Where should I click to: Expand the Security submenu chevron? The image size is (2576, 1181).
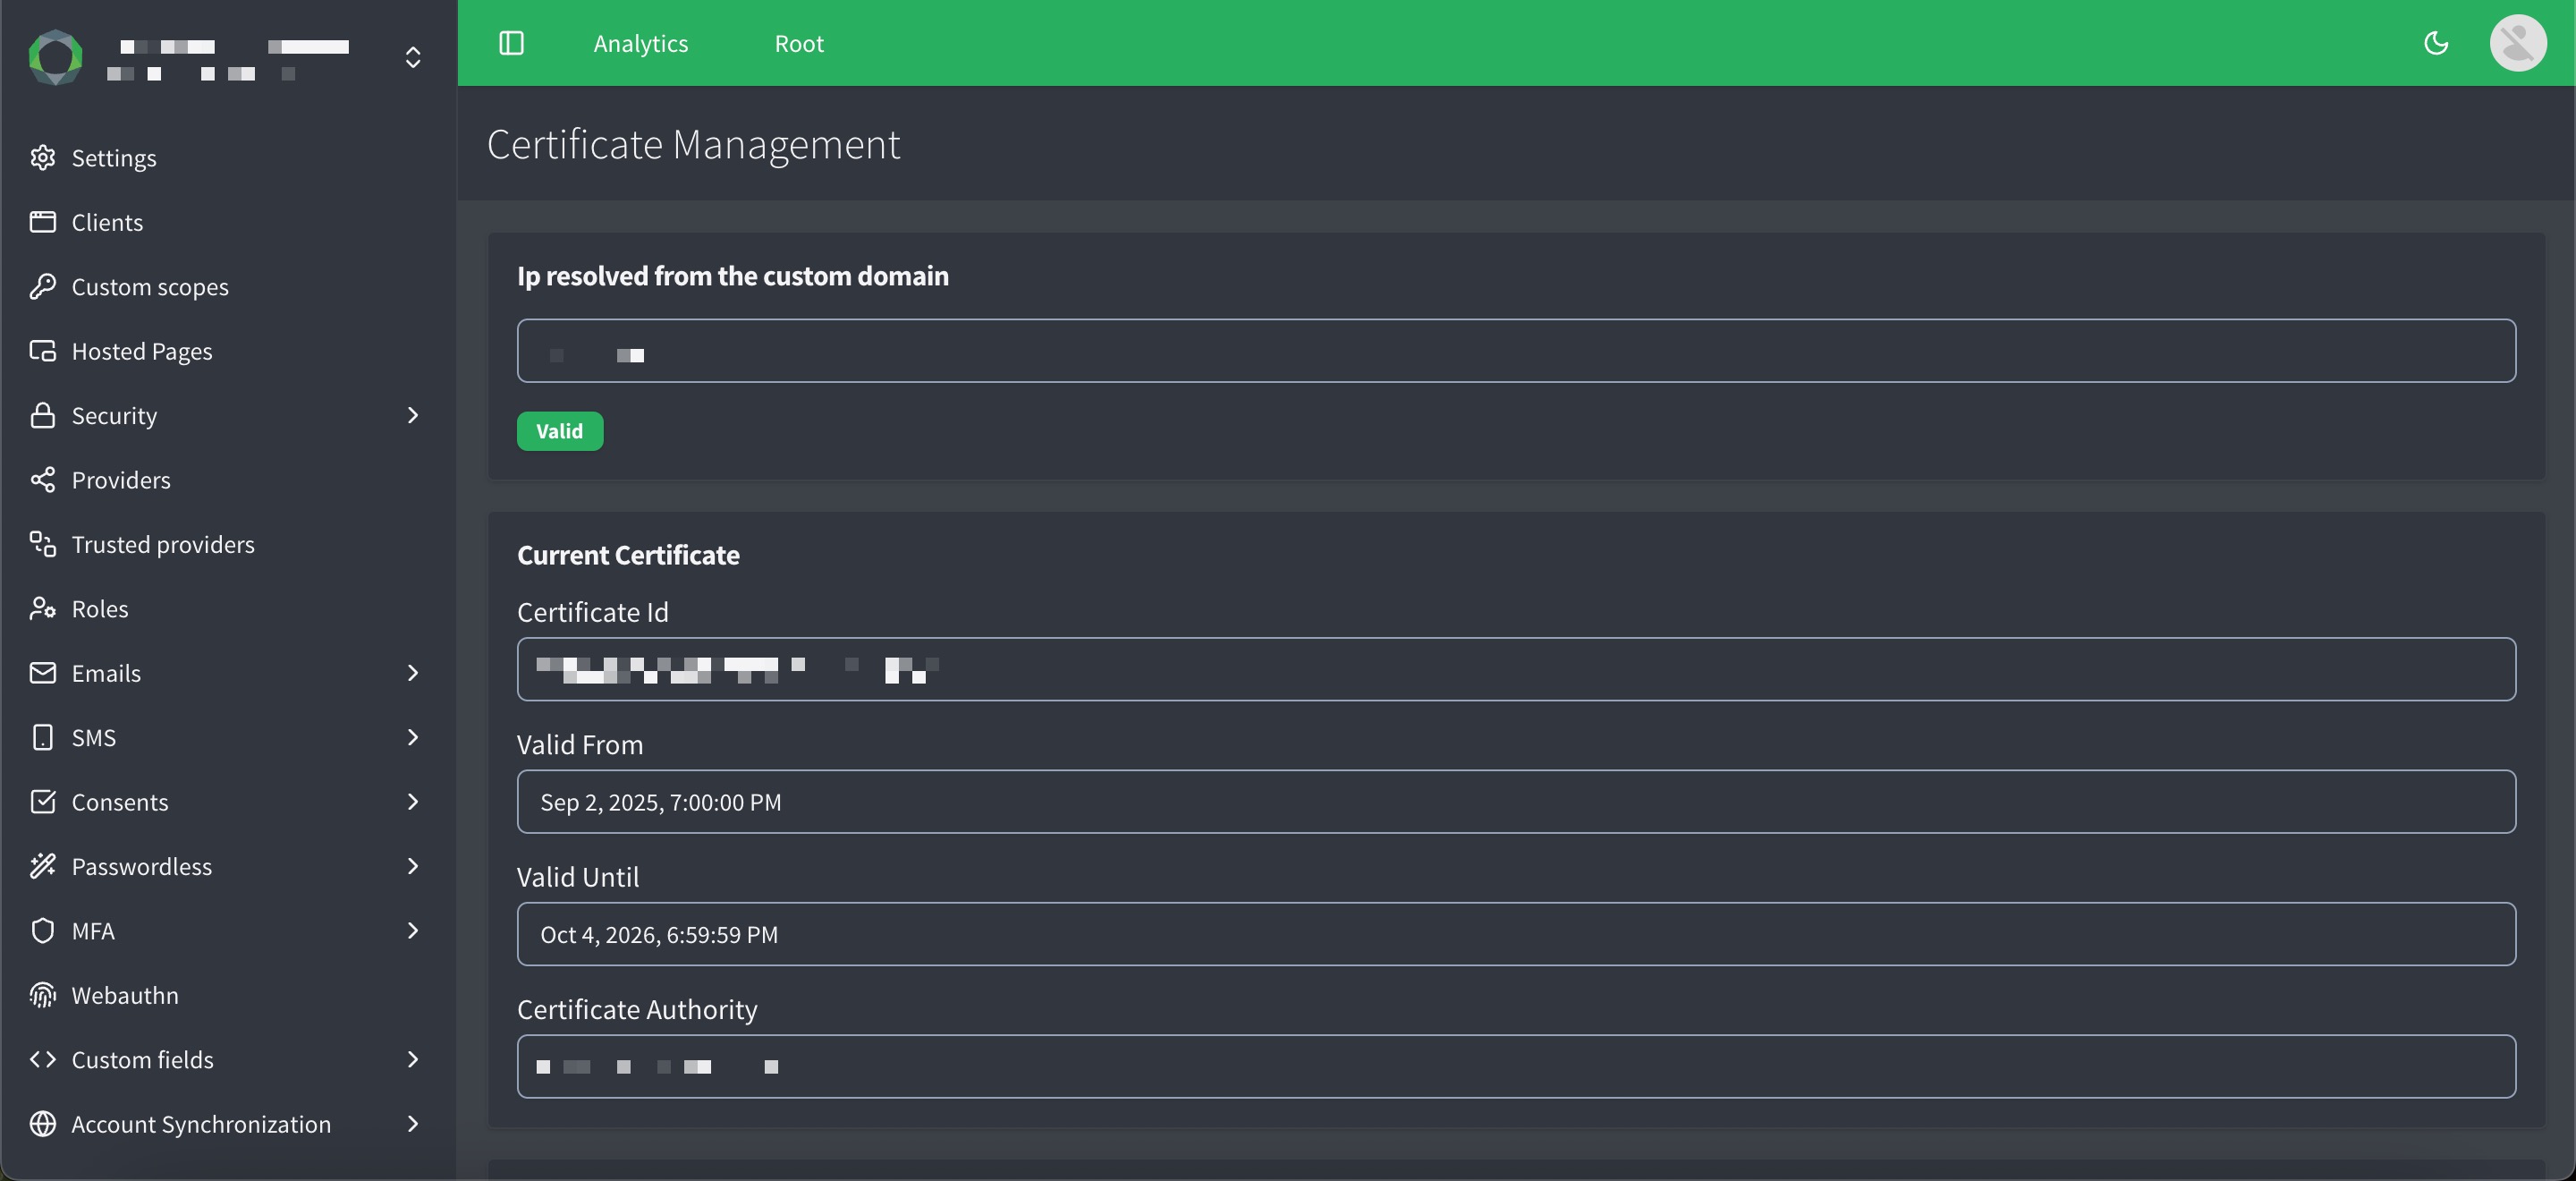[412, 415]
